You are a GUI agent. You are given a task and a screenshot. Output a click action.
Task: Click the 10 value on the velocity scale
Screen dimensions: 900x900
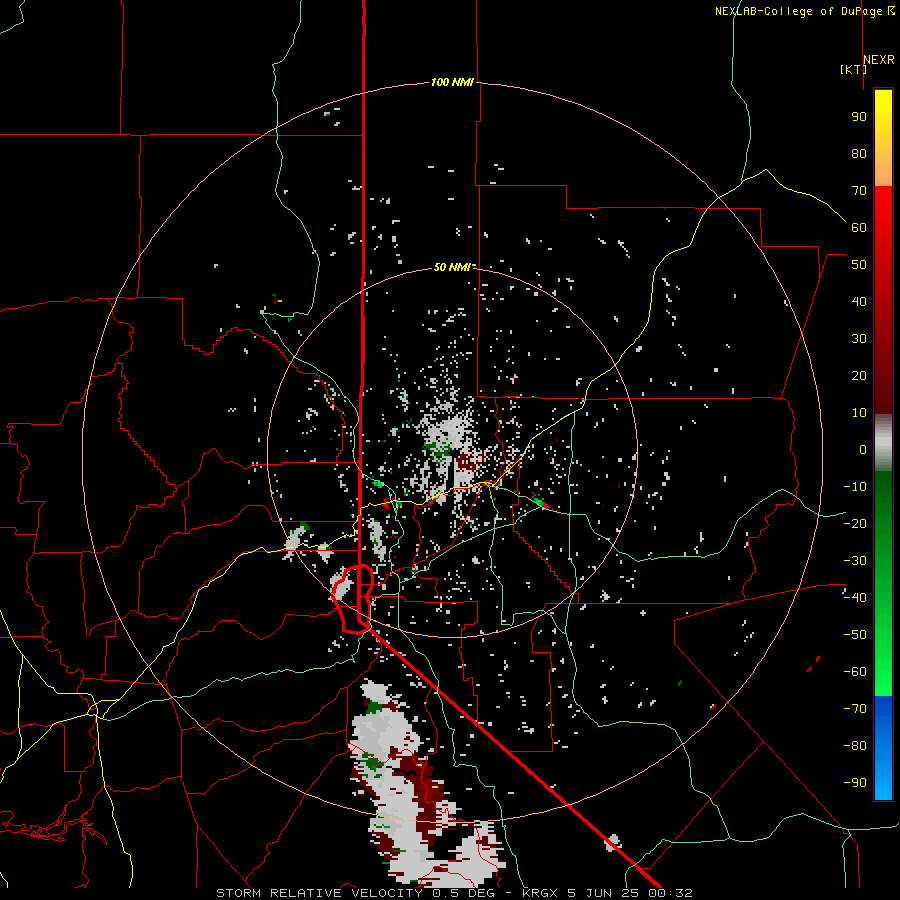tap(859, 413)
